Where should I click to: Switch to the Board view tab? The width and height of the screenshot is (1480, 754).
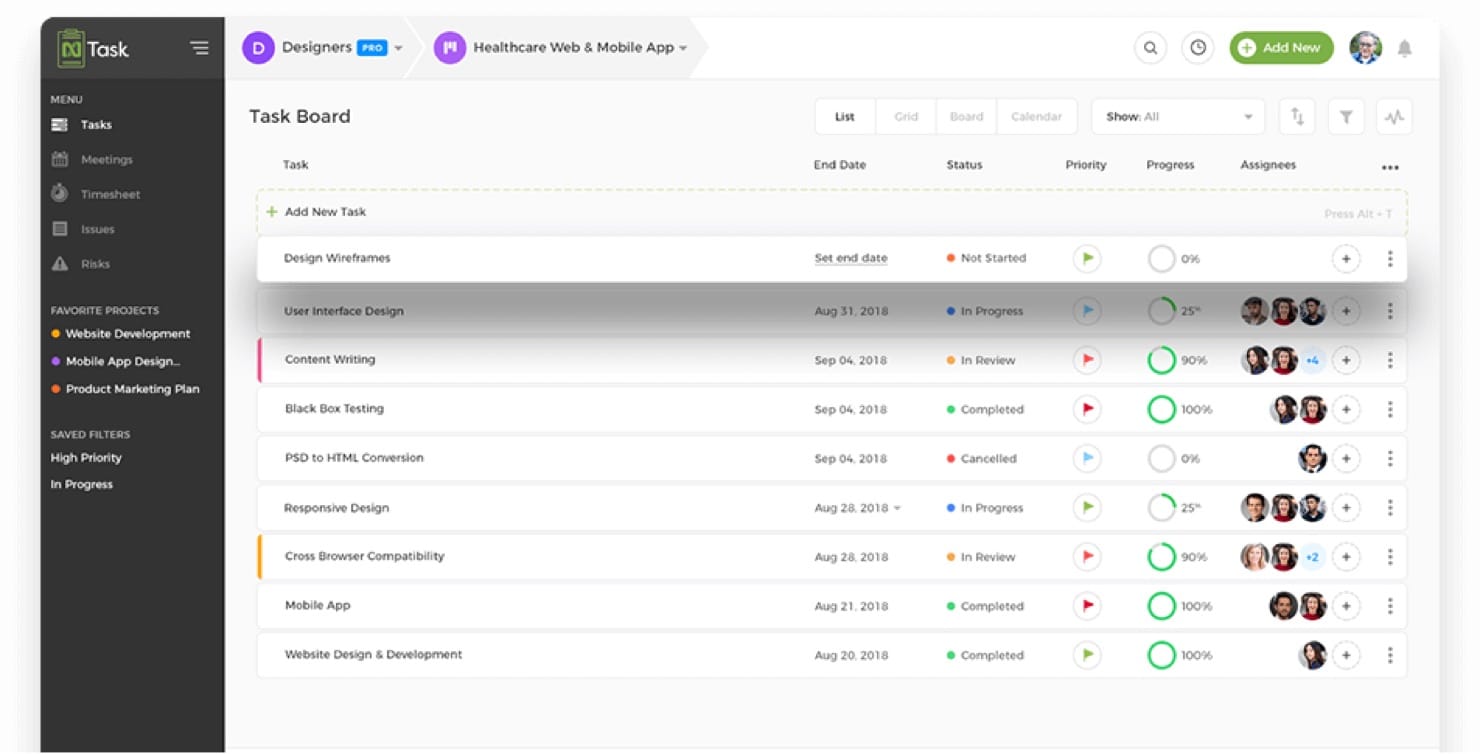(966, 117)
